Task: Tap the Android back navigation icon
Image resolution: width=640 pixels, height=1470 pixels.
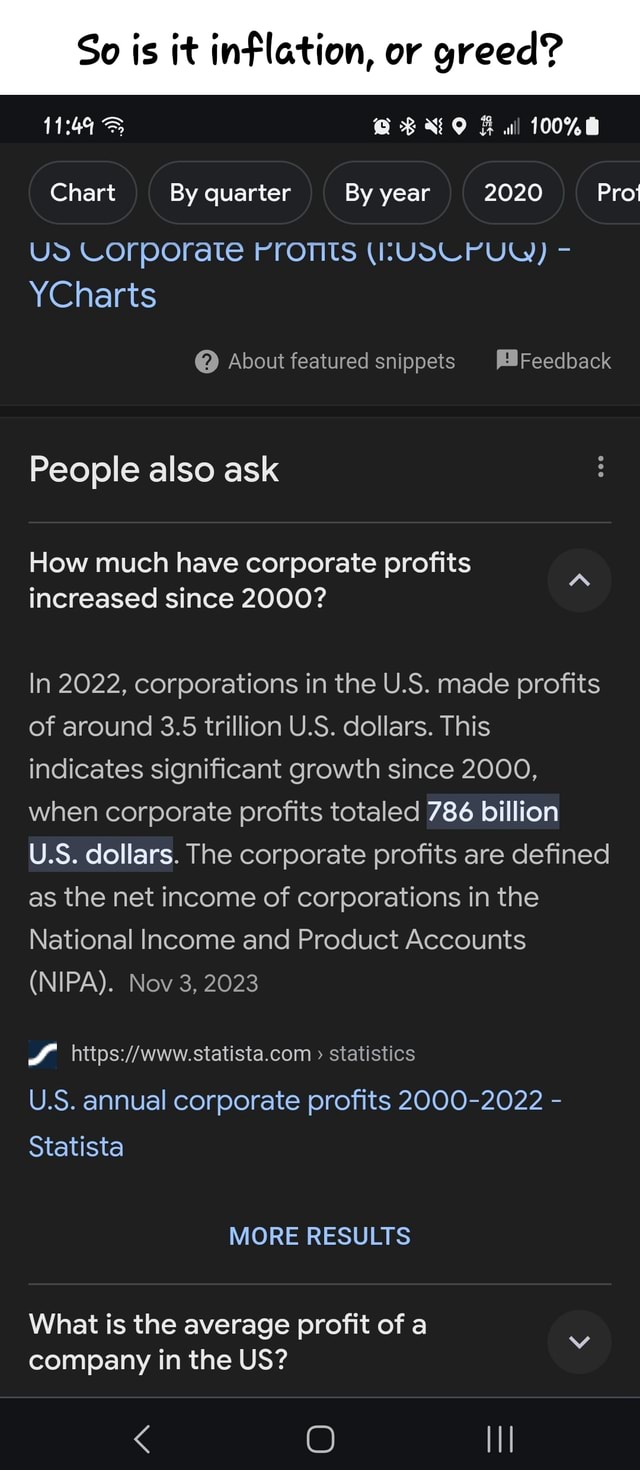Action: [x=143, y=1438]
